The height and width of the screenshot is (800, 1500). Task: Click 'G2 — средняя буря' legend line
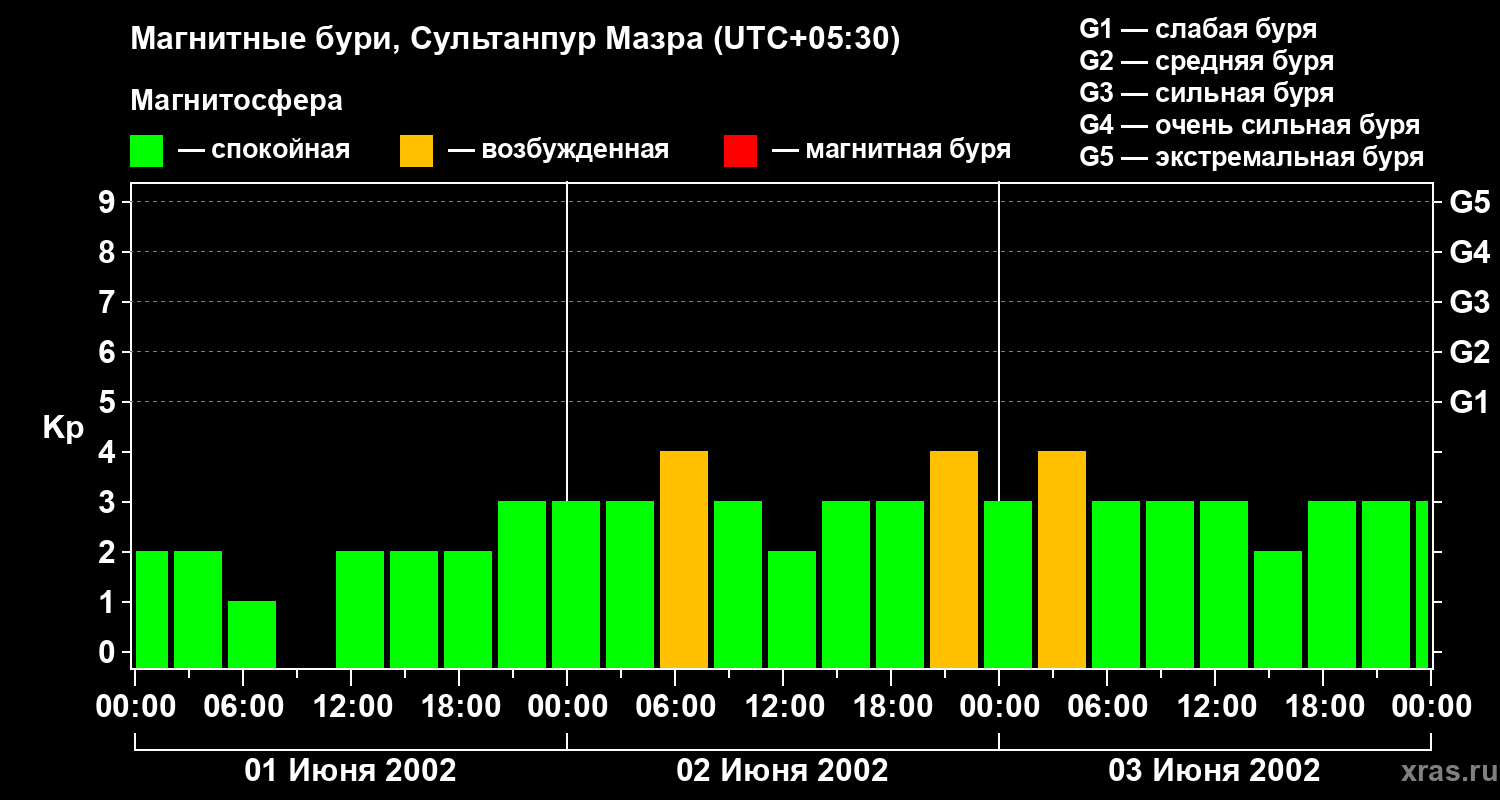point(1207,61)
